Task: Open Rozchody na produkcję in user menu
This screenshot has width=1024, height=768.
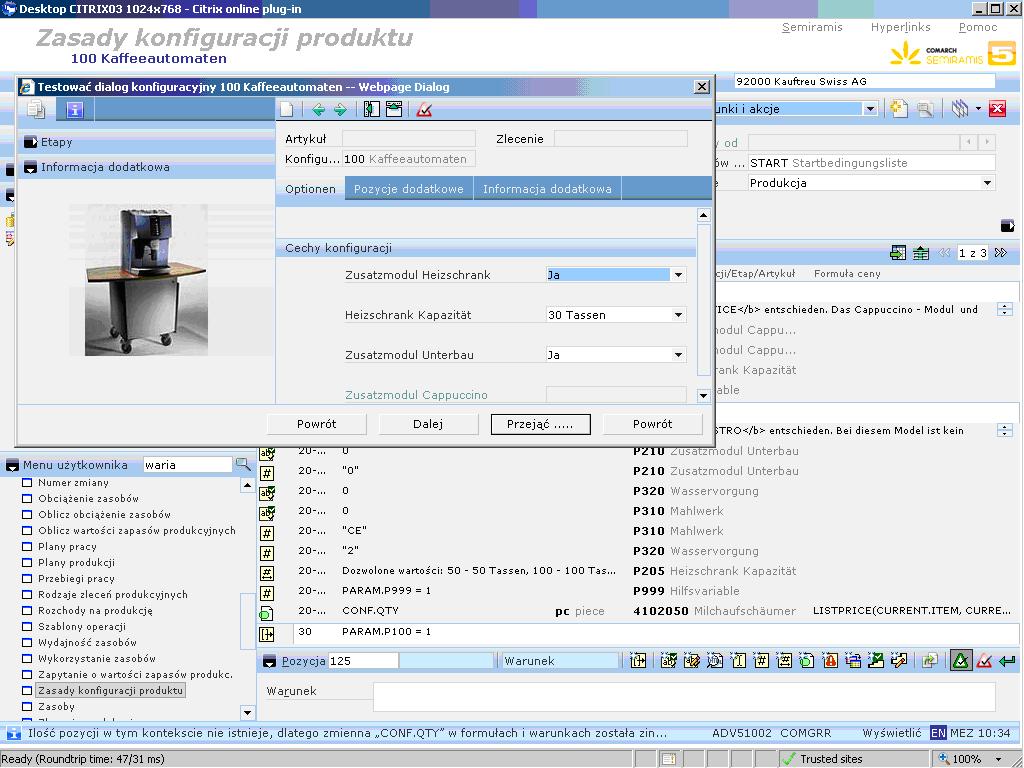Action: 95,611
